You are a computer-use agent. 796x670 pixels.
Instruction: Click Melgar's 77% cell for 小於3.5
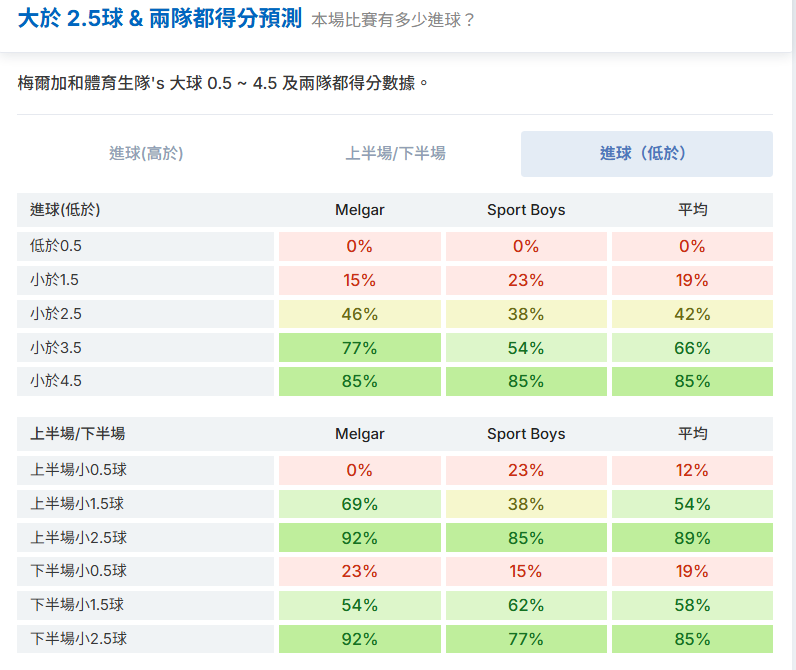[359, 348]
